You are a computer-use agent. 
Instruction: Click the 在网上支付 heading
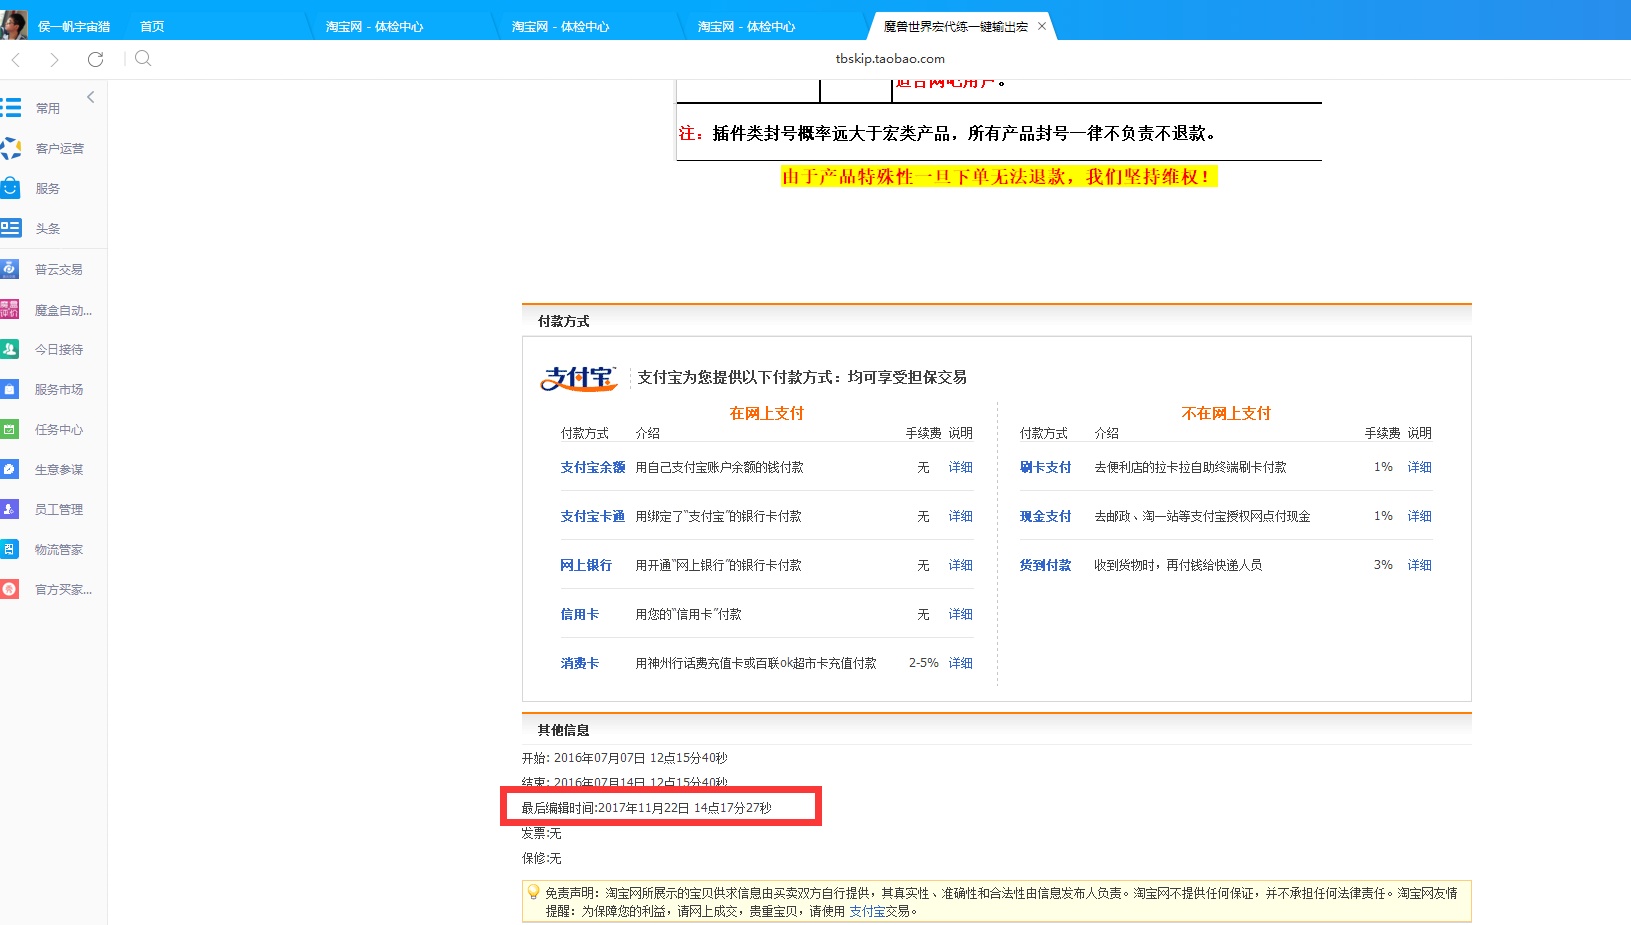coord(767,413)
